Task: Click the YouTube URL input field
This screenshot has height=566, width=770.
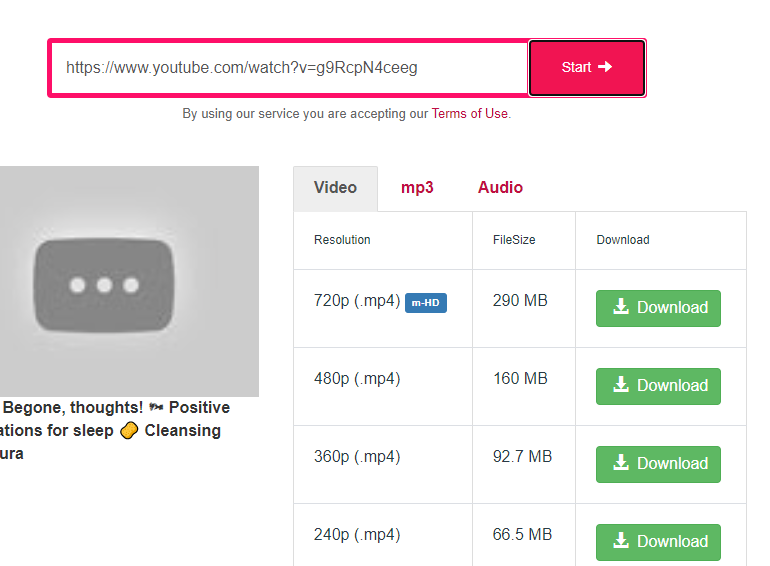Action: click(x=290, y=68)
